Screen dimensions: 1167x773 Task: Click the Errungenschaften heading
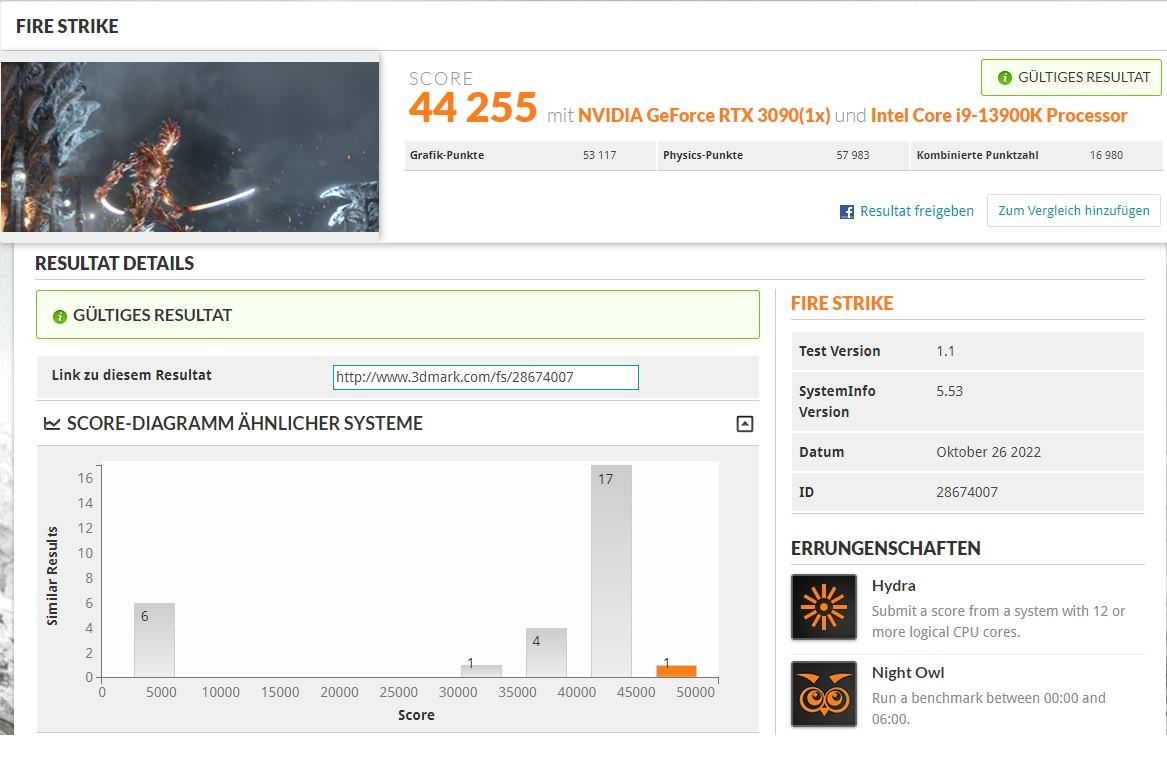coord(886,548)
